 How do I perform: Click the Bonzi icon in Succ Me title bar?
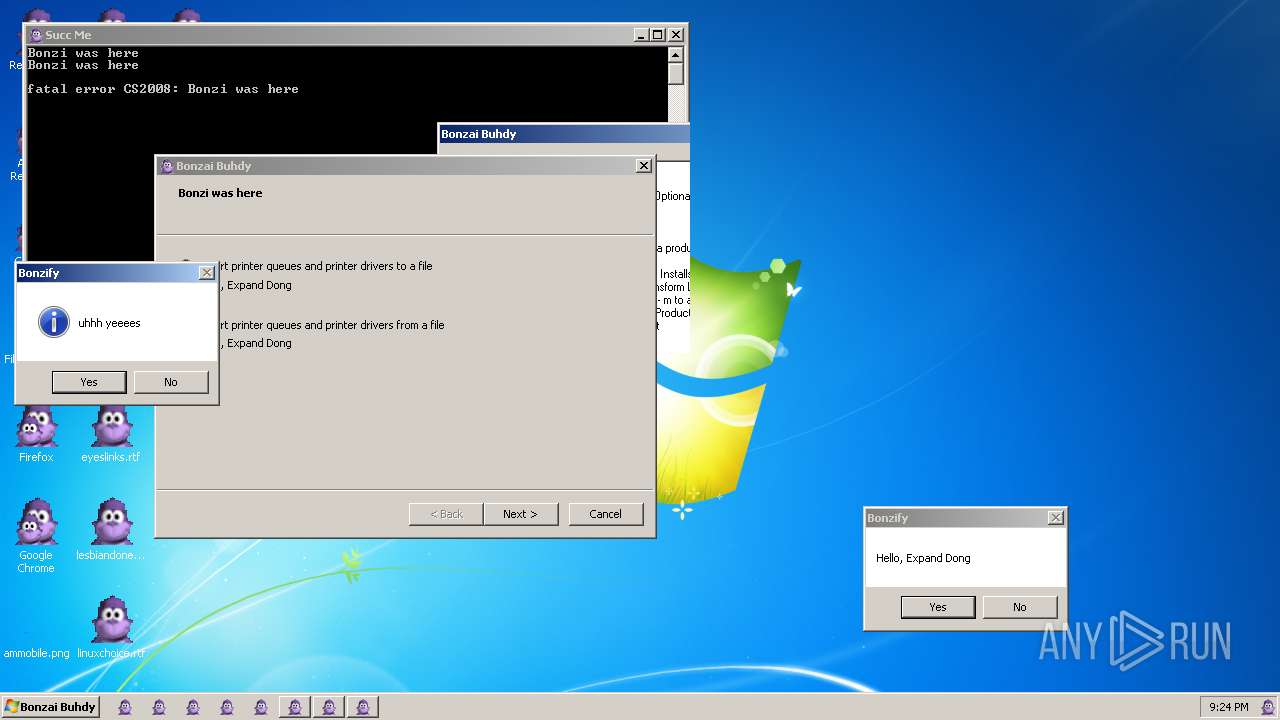[x=36, y=35]
